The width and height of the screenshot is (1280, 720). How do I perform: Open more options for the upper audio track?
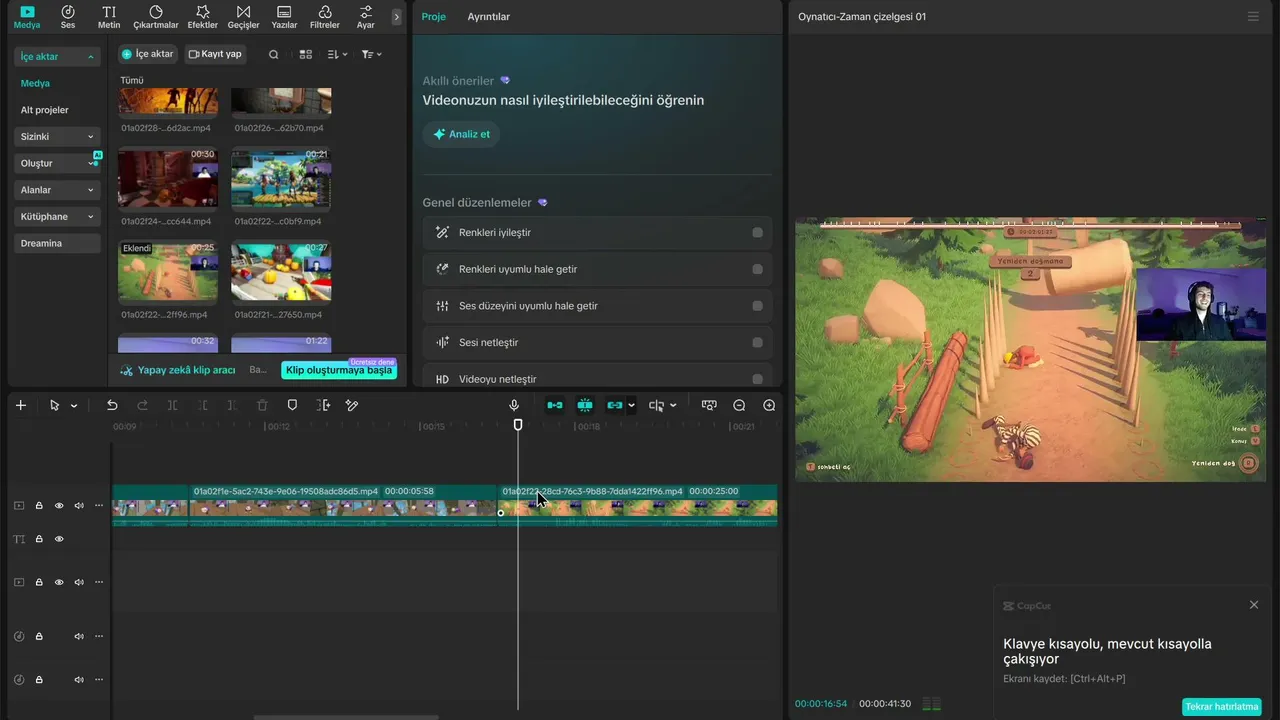pos(99,636)
